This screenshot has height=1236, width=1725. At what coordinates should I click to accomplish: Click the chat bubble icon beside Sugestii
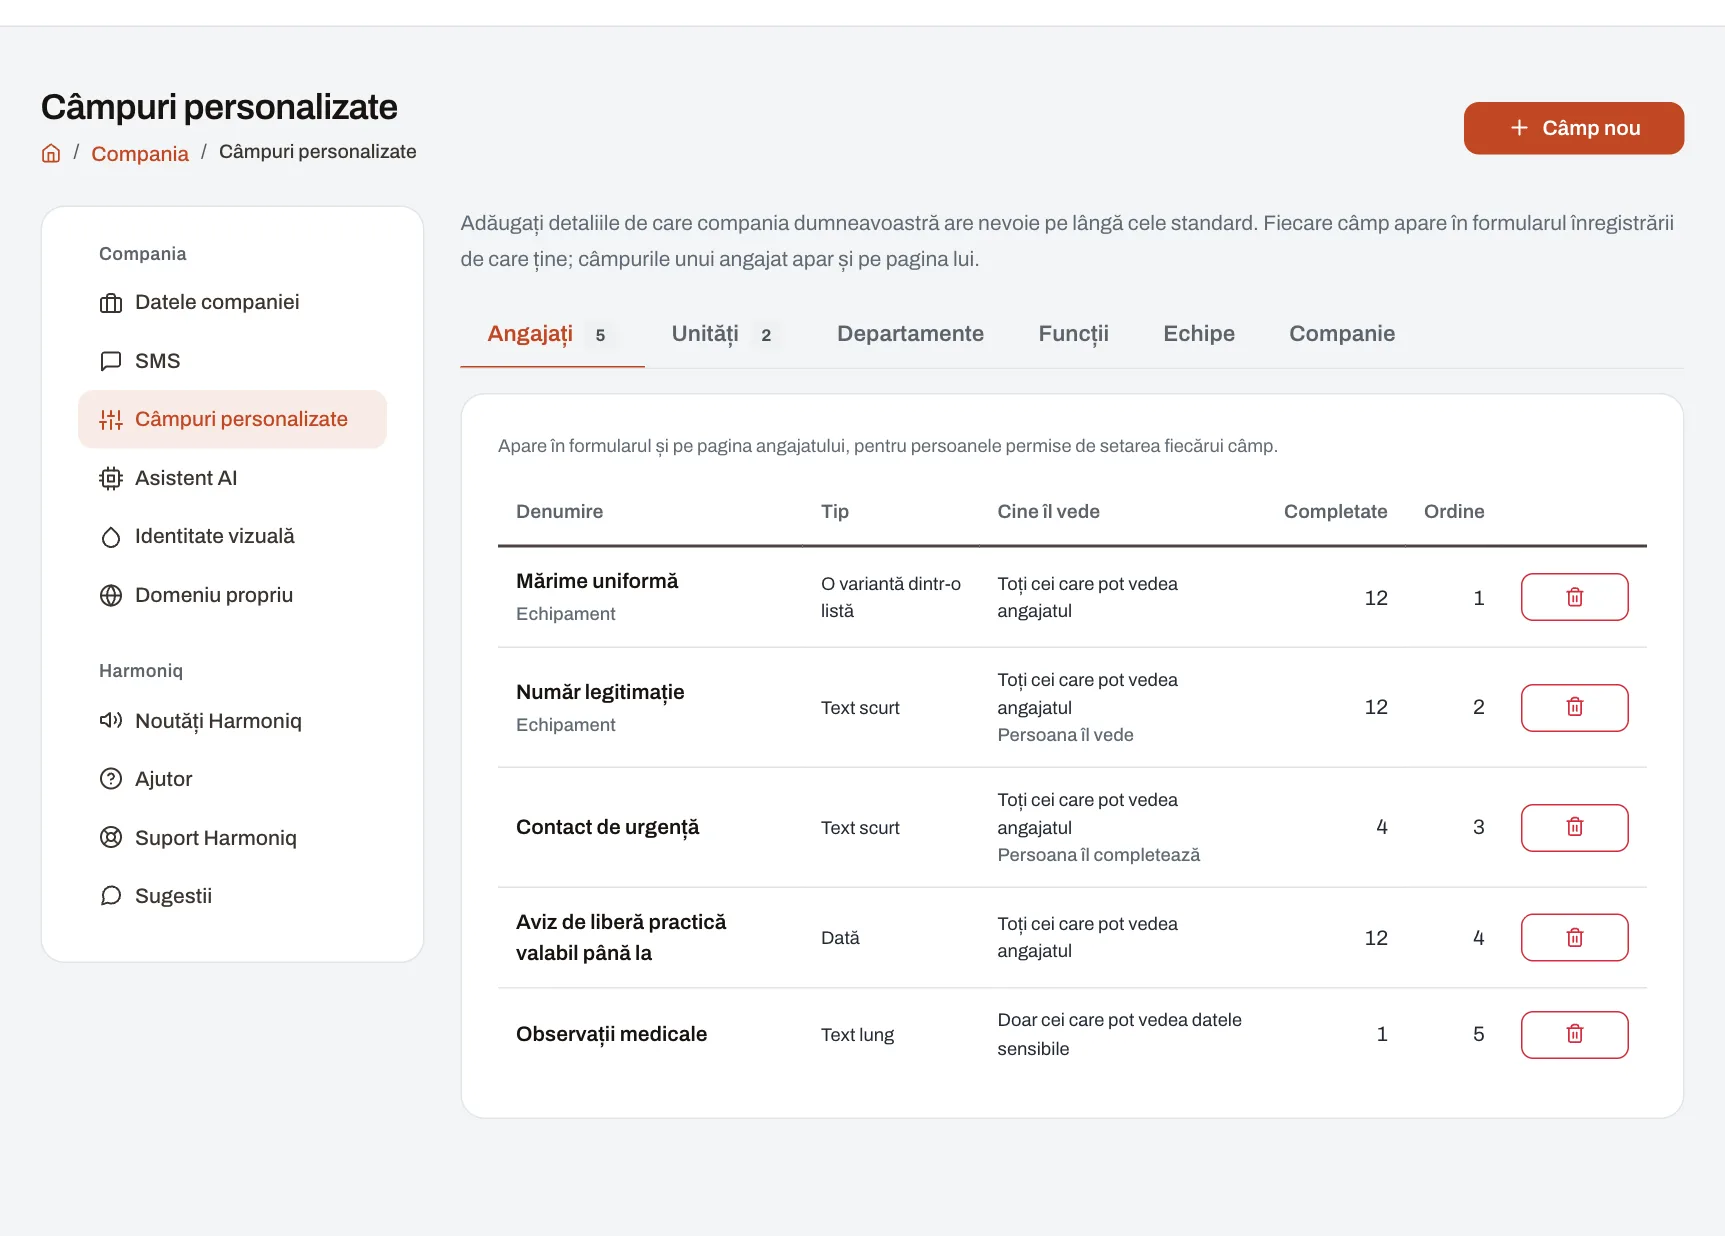111,896
